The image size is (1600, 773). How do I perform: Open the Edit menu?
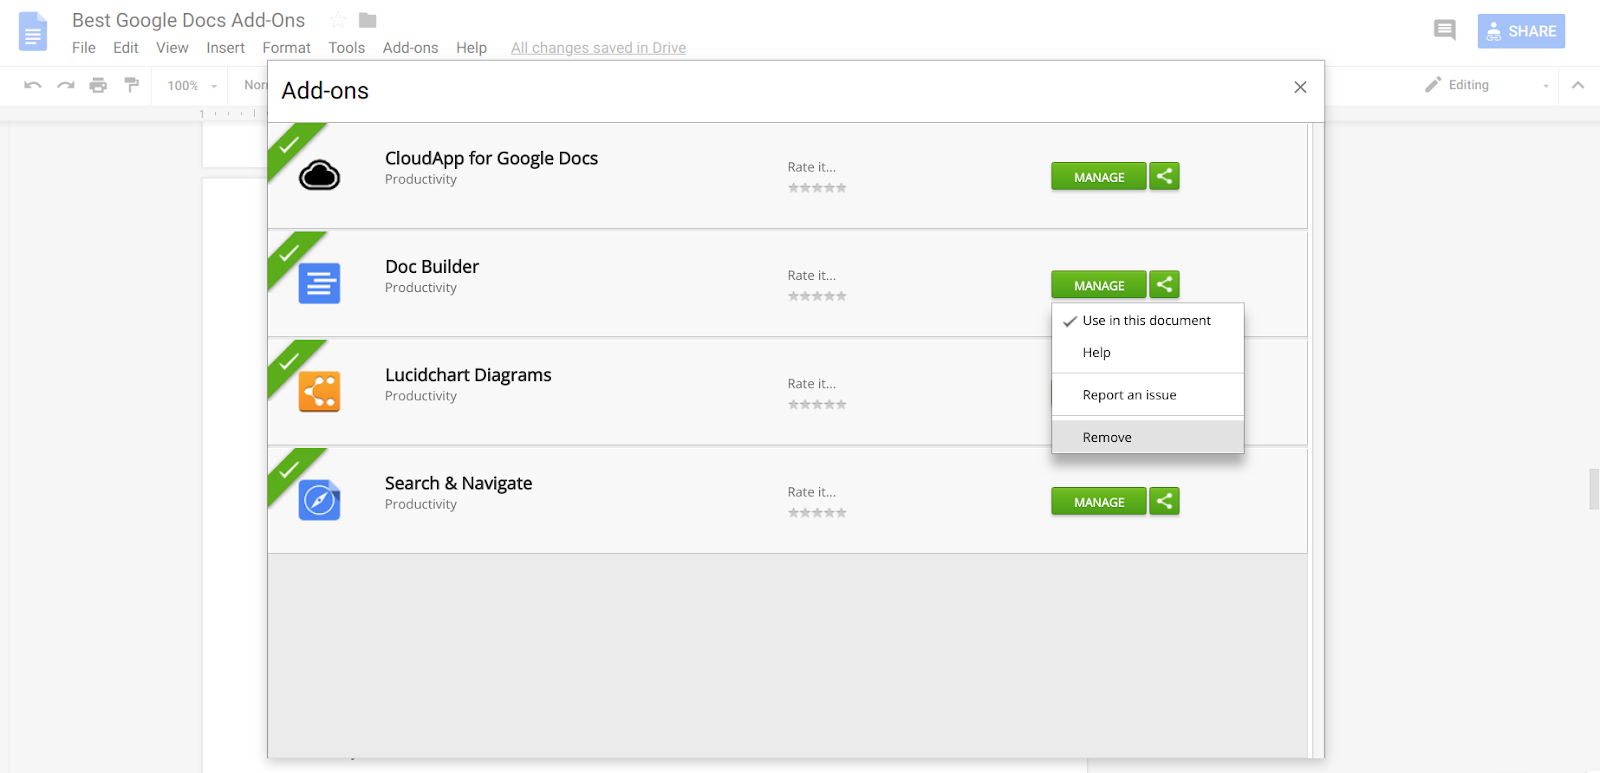126,48
